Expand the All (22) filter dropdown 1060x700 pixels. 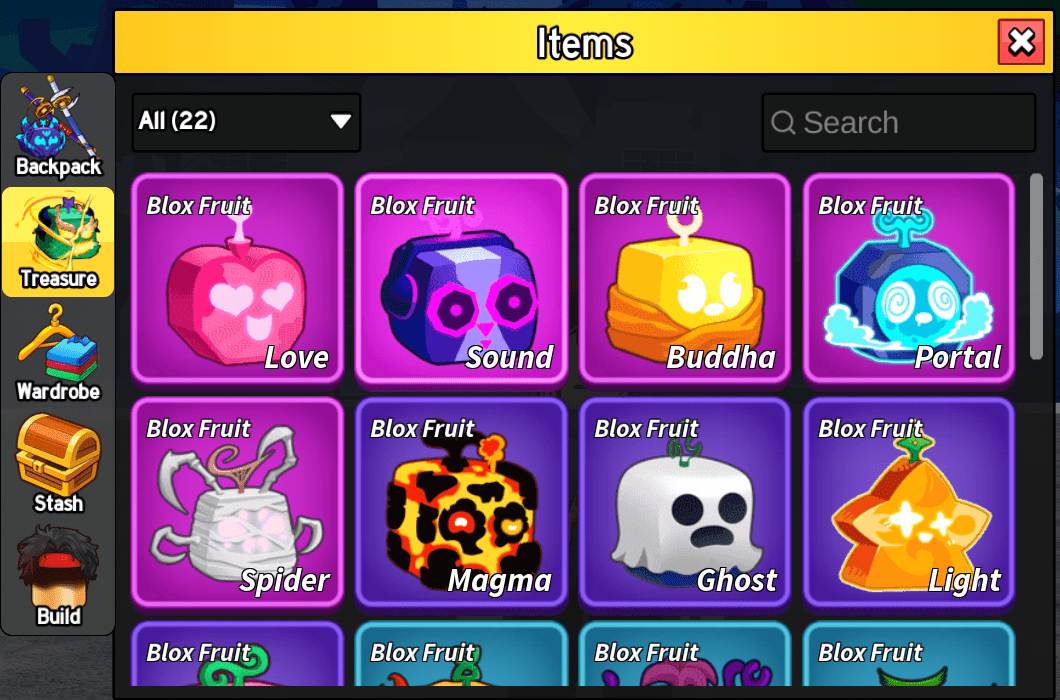246,122
